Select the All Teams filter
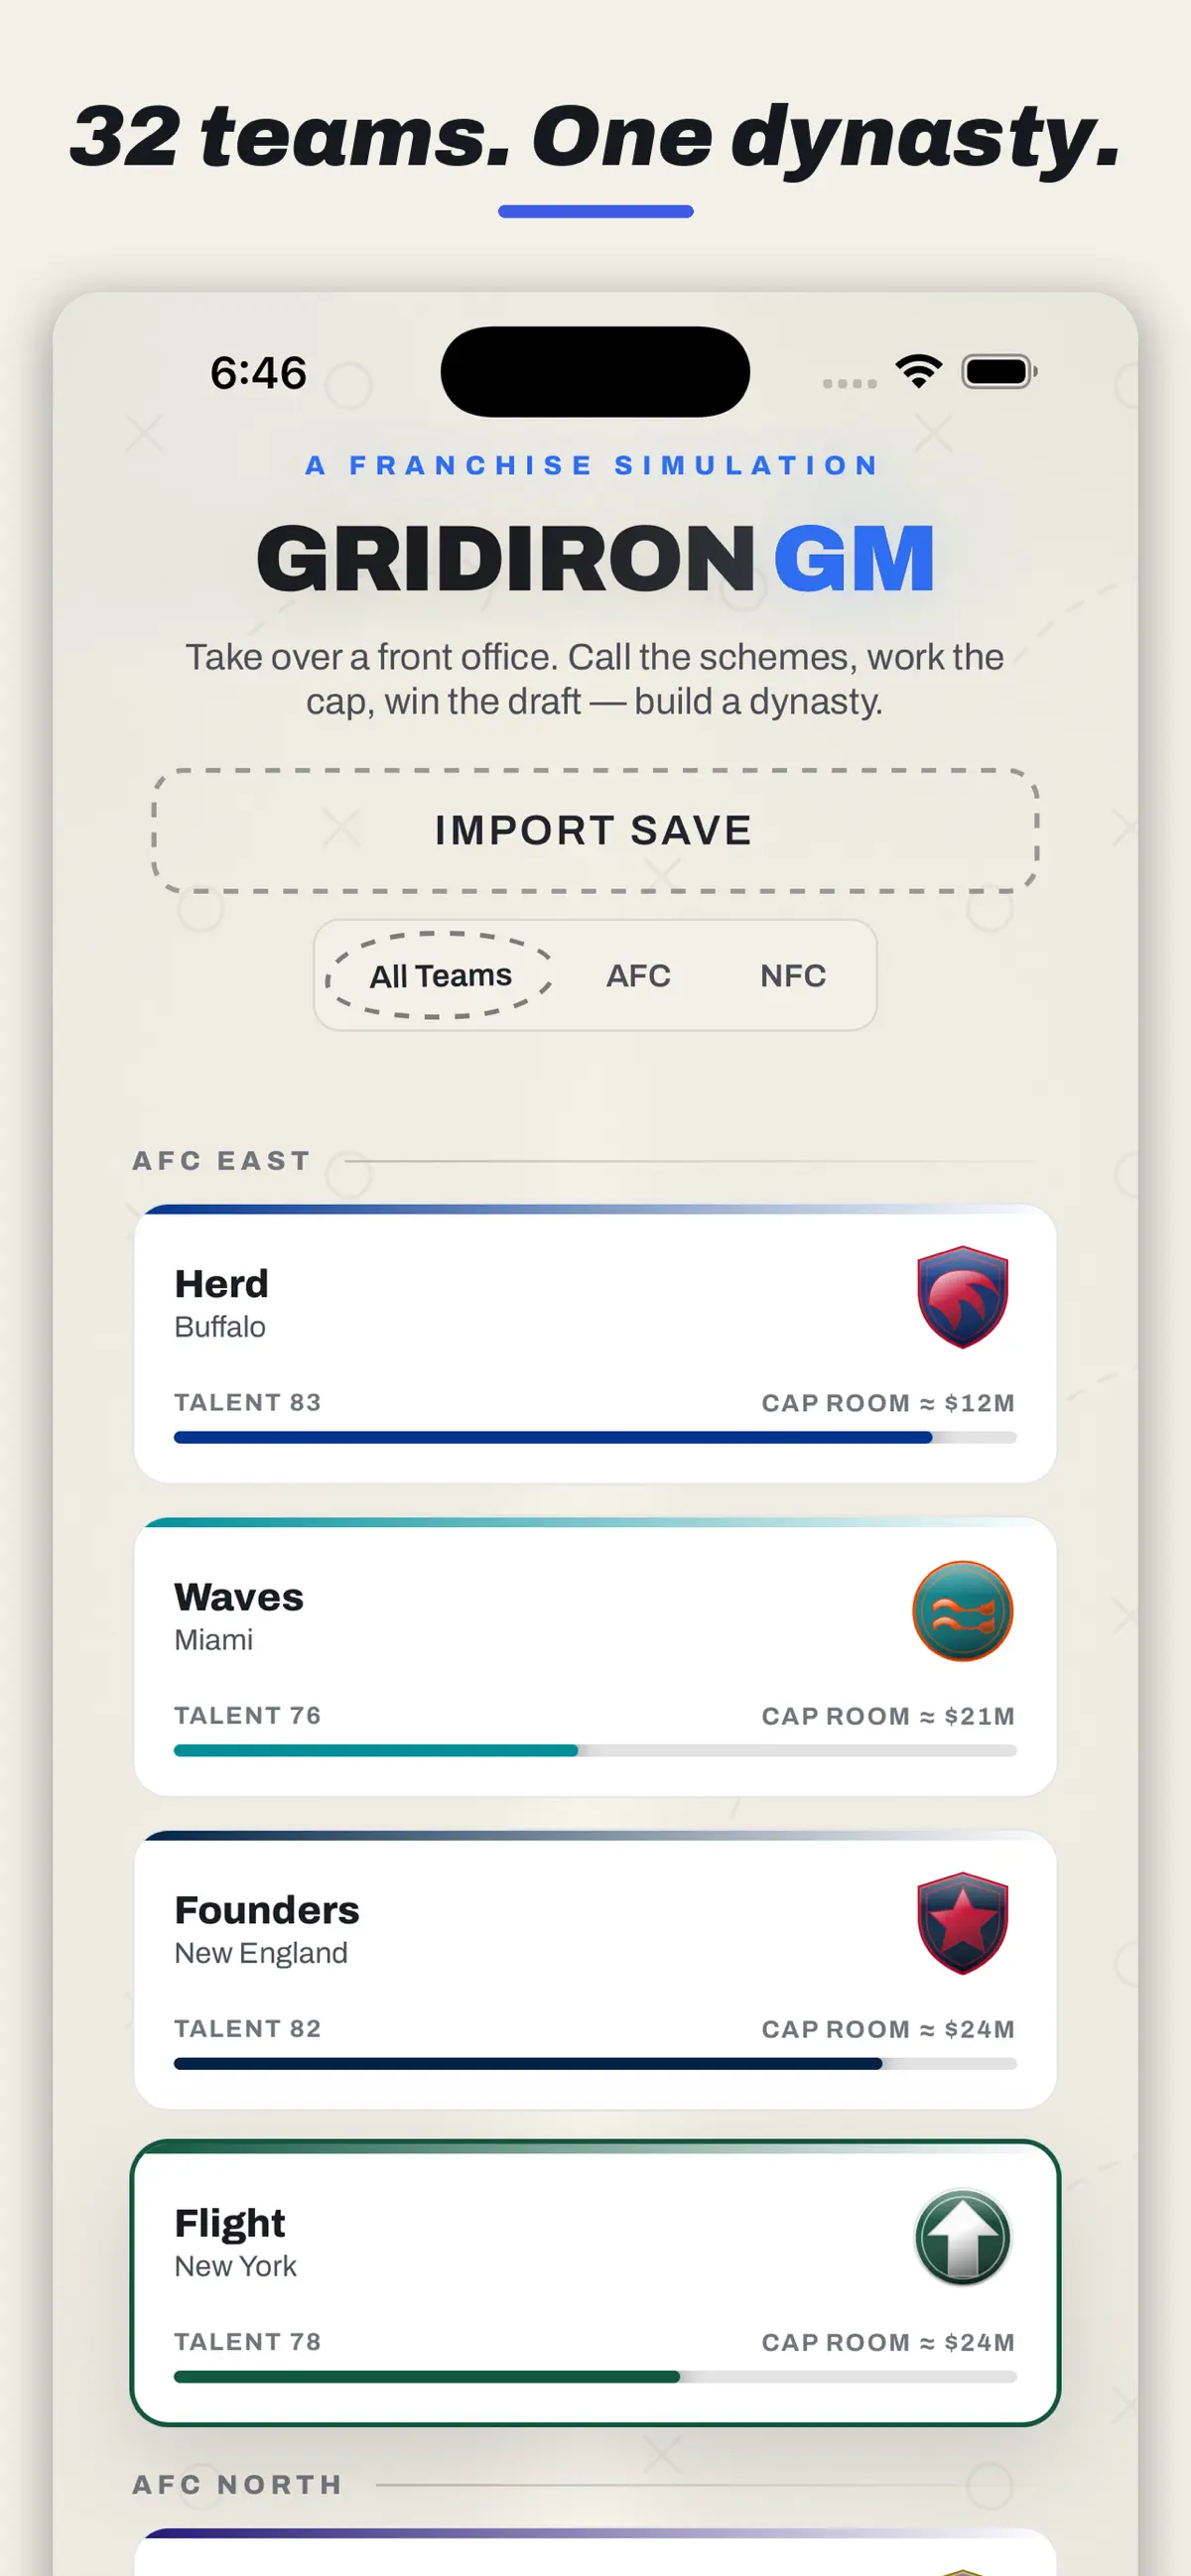The image size is (1191, 2576). click(x=440, y=975)
